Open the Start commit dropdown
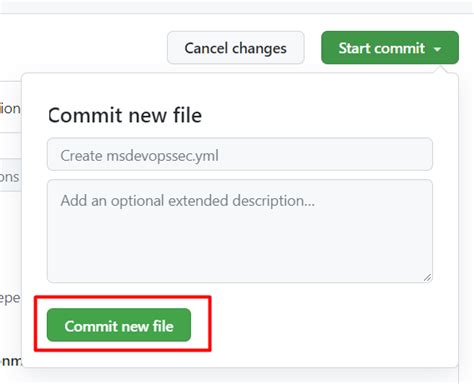 [390, 48]
